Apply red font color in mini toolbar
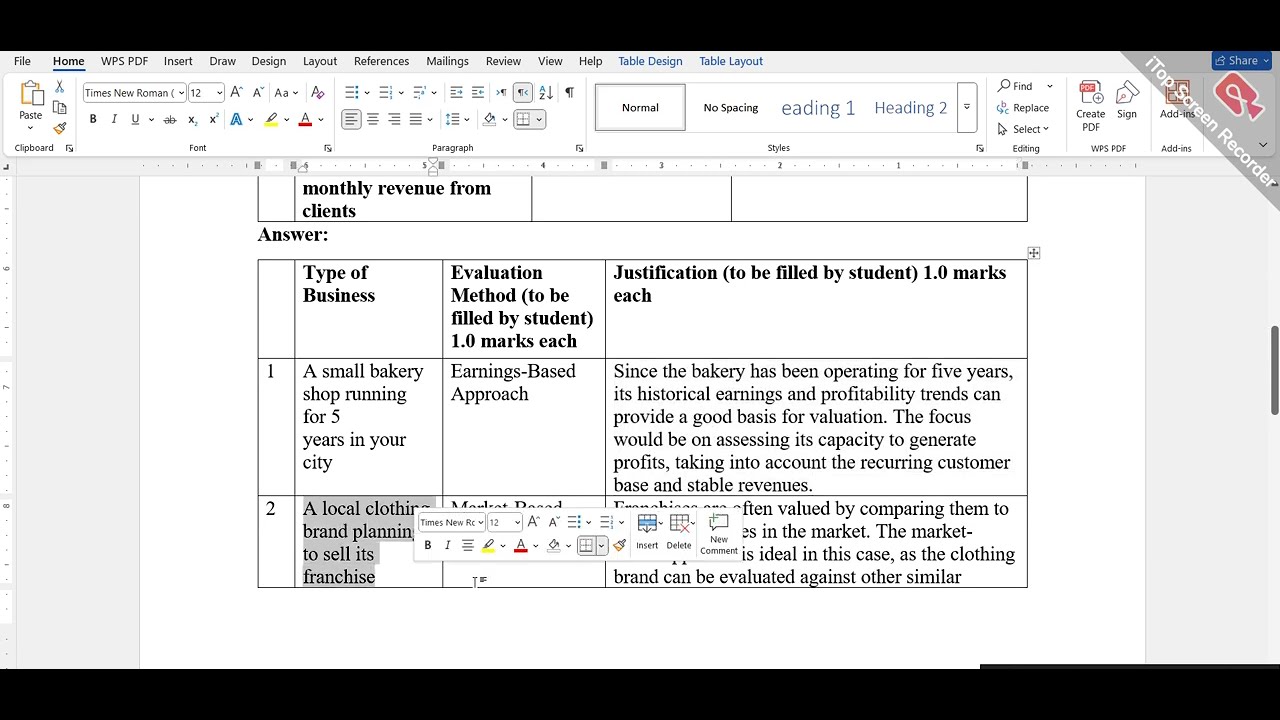This screenshot has width=1280, height=720. (520, 545)
